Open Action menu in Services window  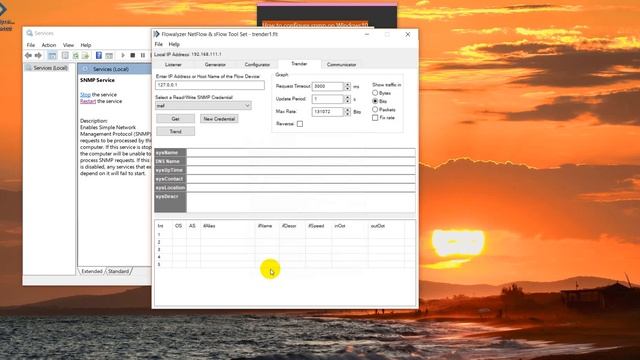(x=49, y=45)
